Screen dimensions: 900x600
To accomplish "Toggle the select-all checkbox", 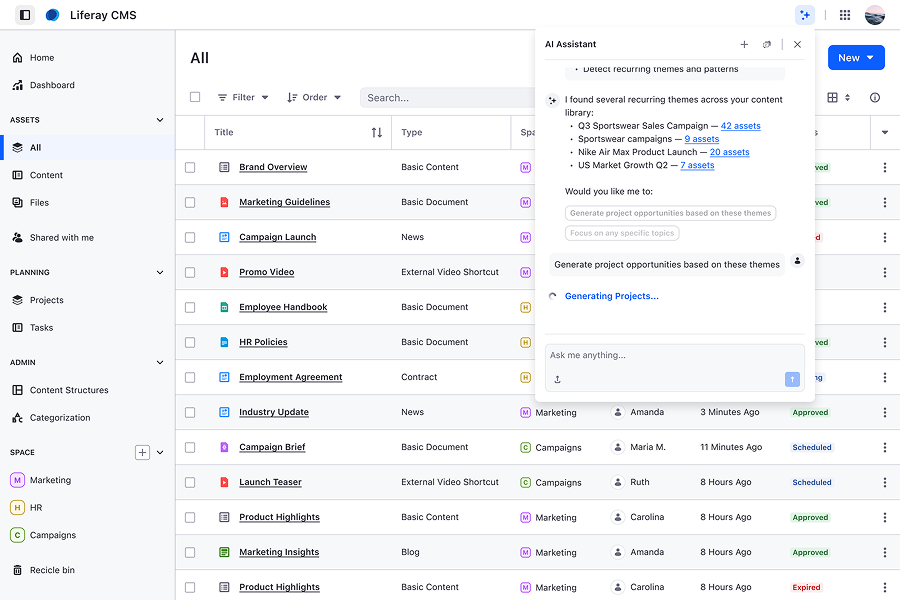I will pos(195,97).
